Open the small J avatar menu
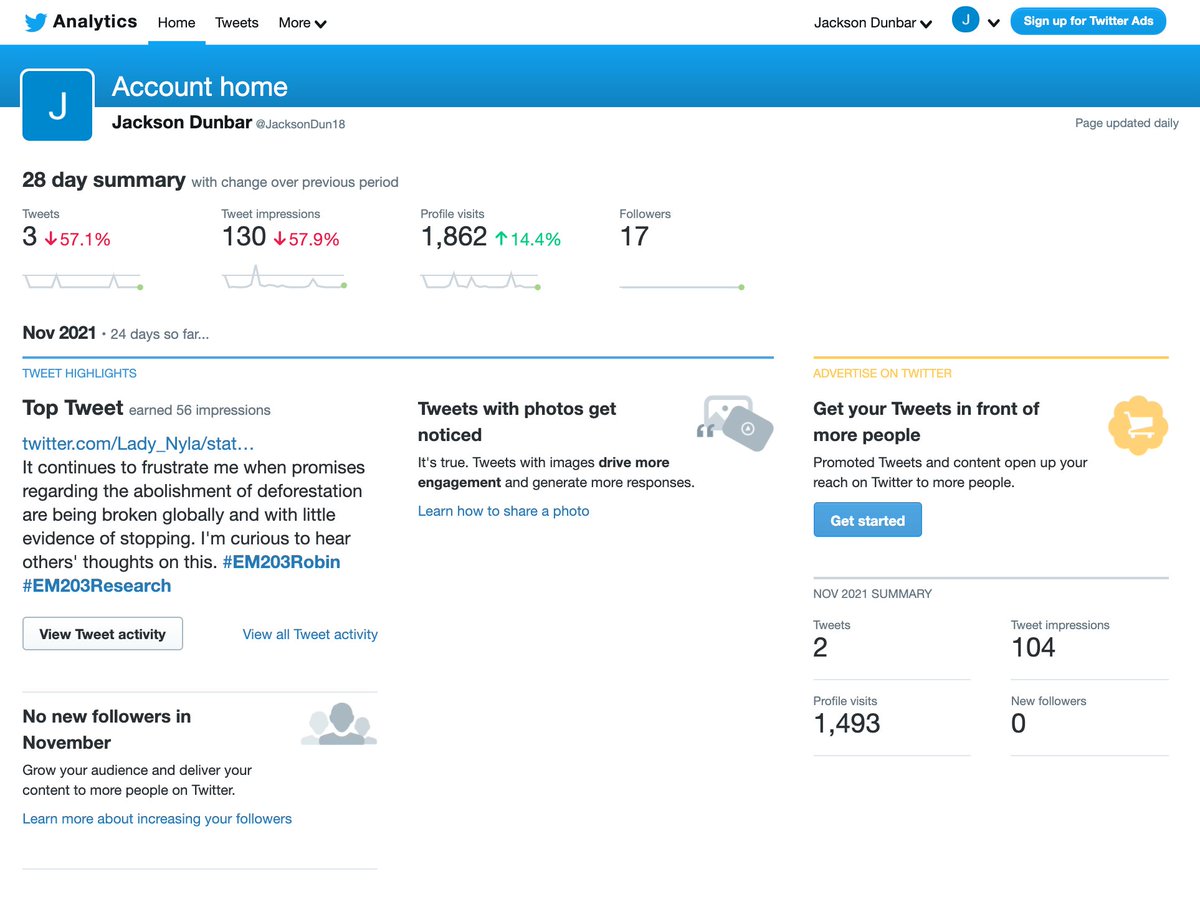Image resolution: width=1200 pixels, height=897 pixels. click(x=965, y=20)
